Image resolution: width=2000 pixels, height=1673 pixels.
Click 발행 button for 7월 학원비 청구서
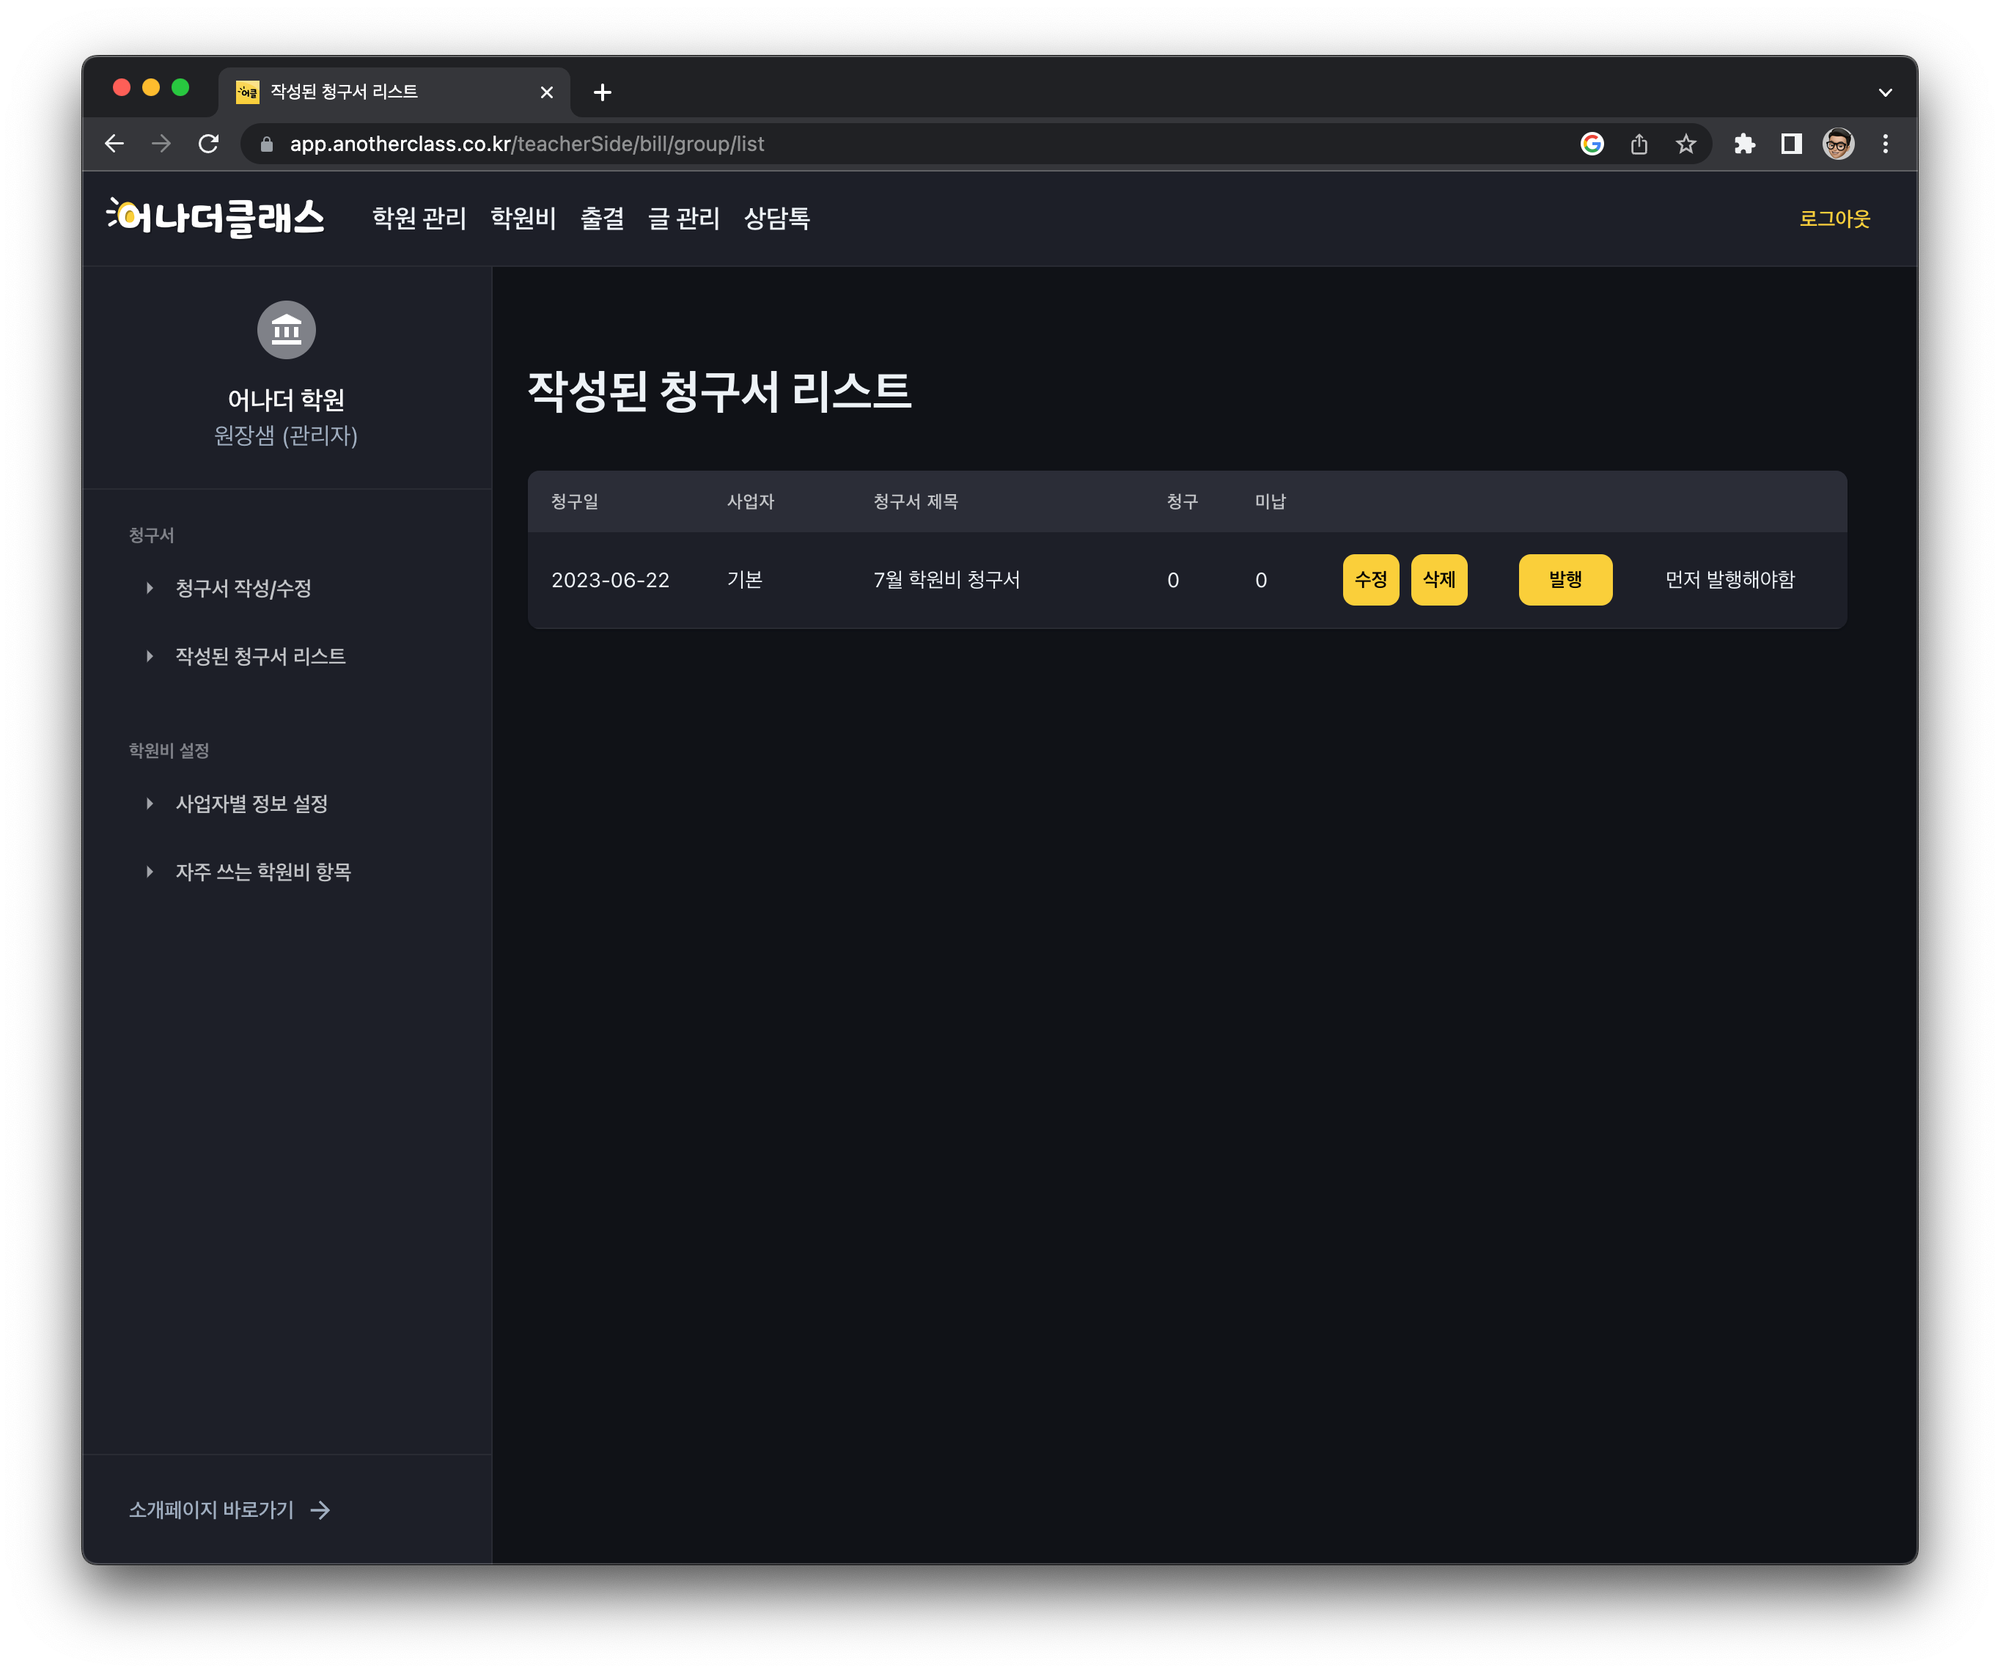tap(1565, 580)
